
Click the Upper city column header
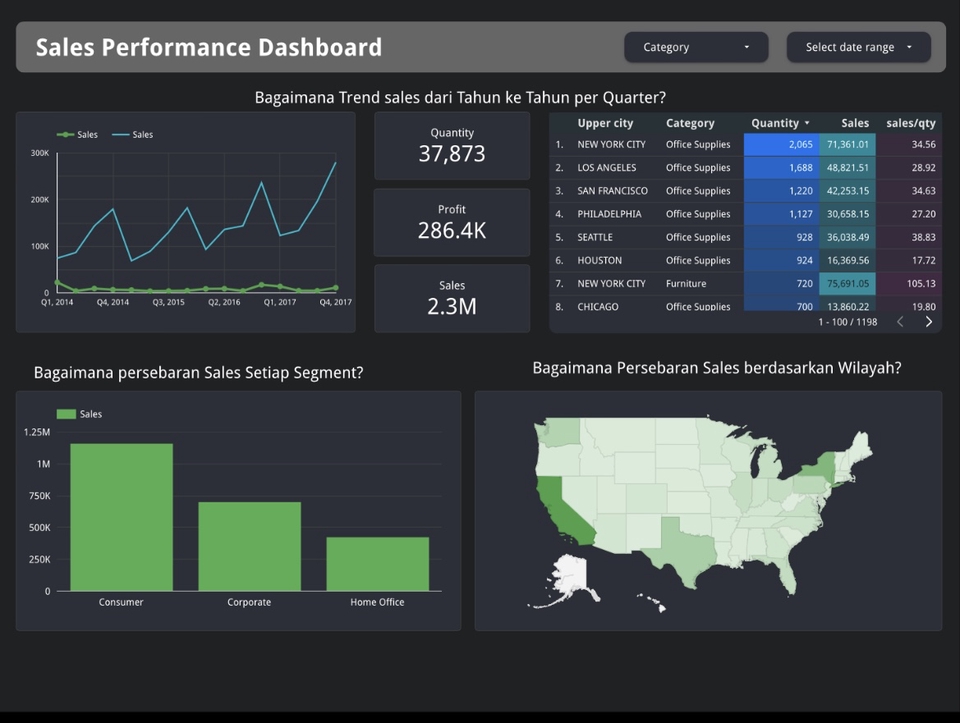(x=604, y=123)
